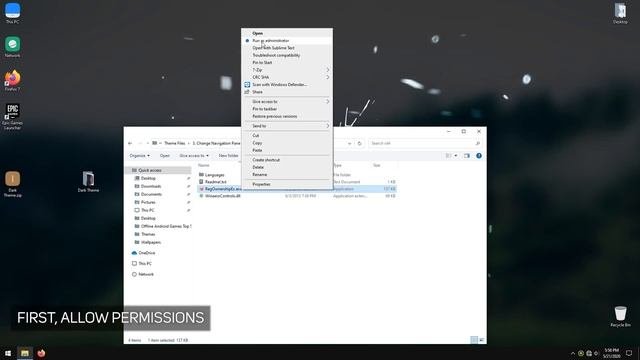
Task: Choose Share in context menu
Action: (287, 92)
